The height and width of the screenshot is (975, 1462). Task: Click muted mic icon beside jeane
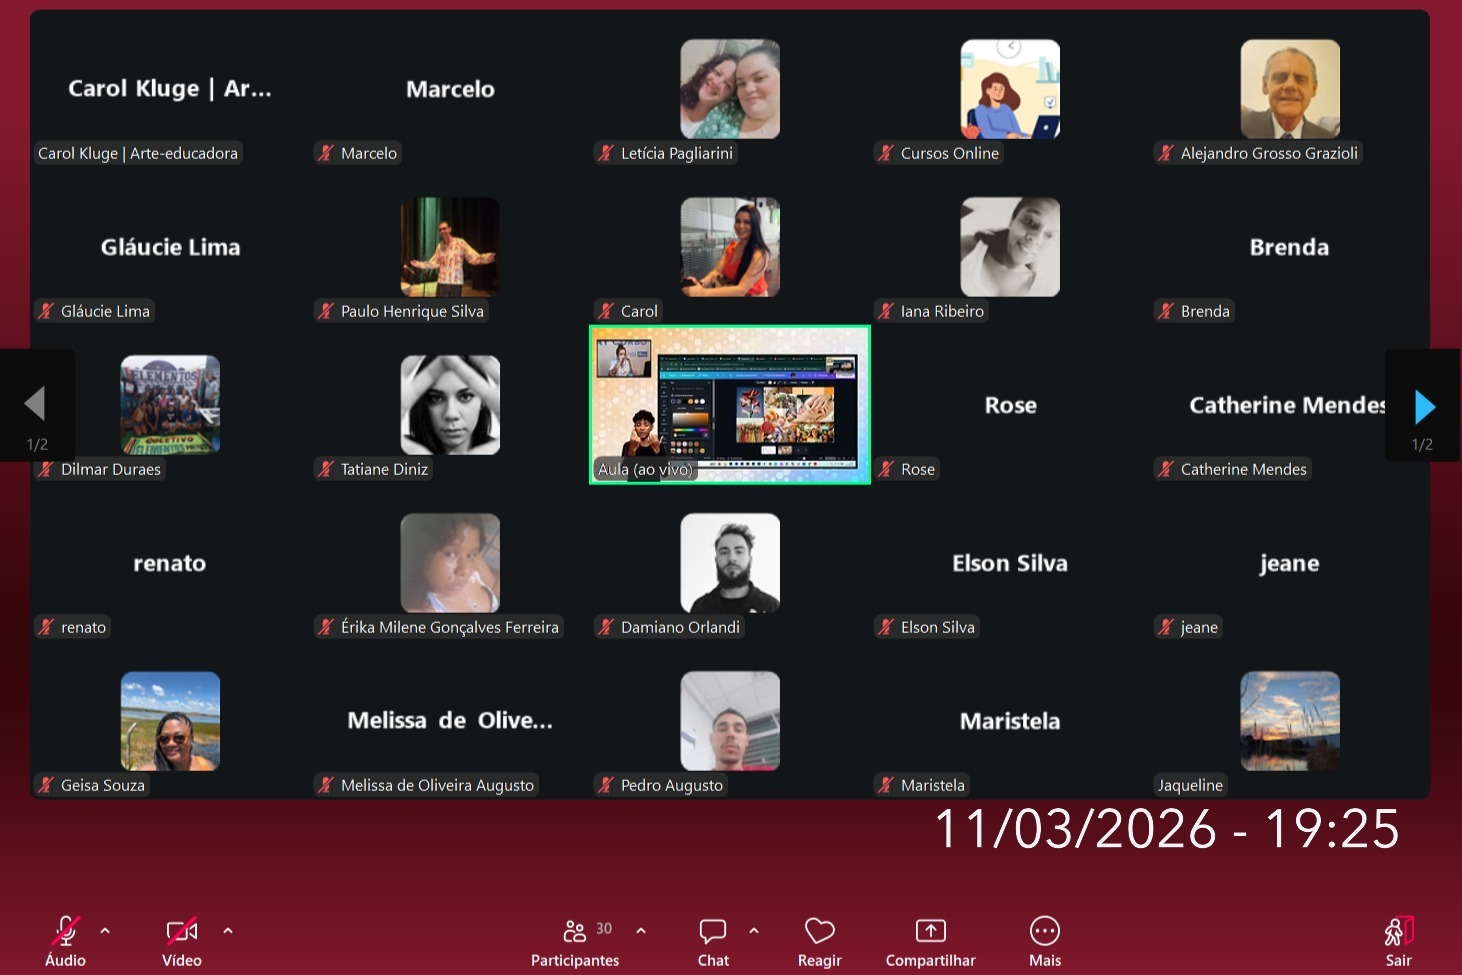point(1166,627)
